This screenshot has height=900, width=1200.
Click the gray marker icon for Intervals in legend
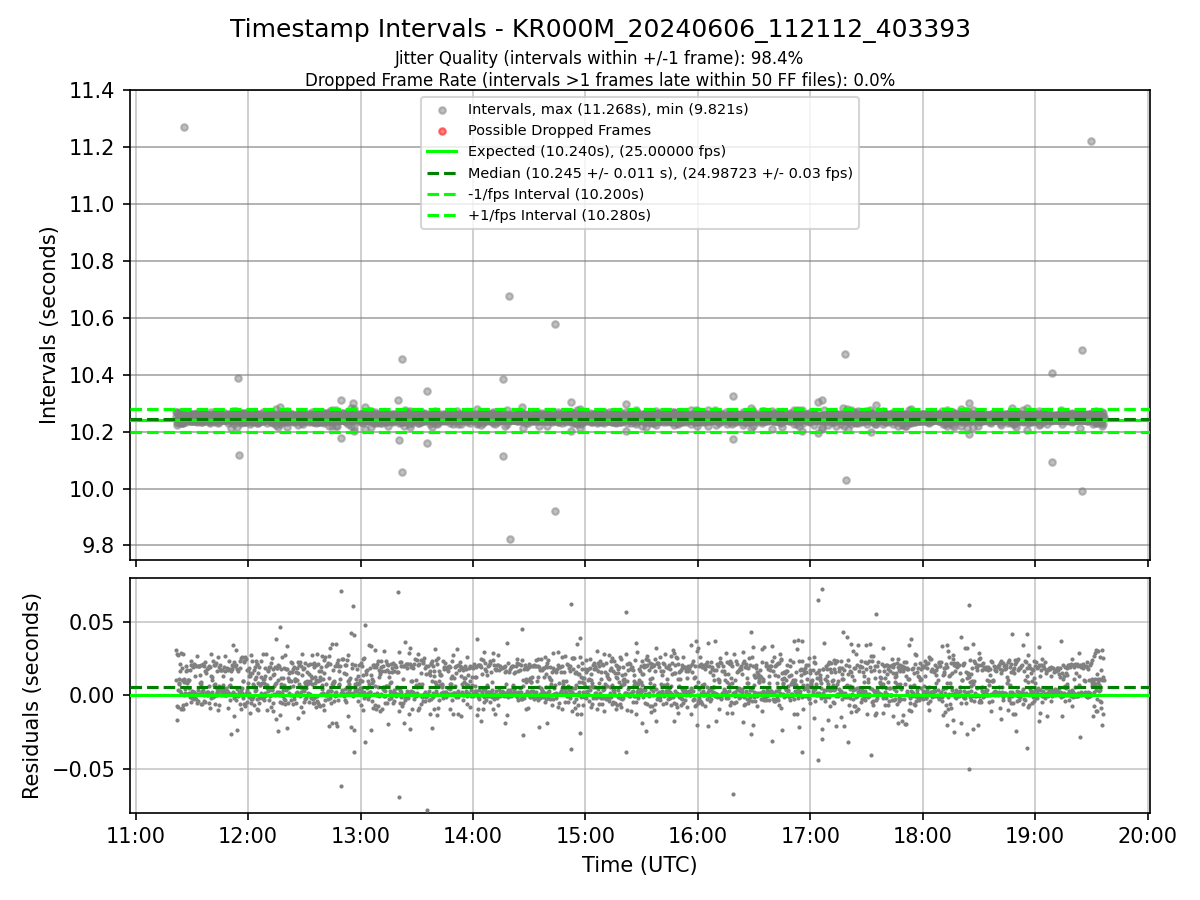tap(442, 110)
